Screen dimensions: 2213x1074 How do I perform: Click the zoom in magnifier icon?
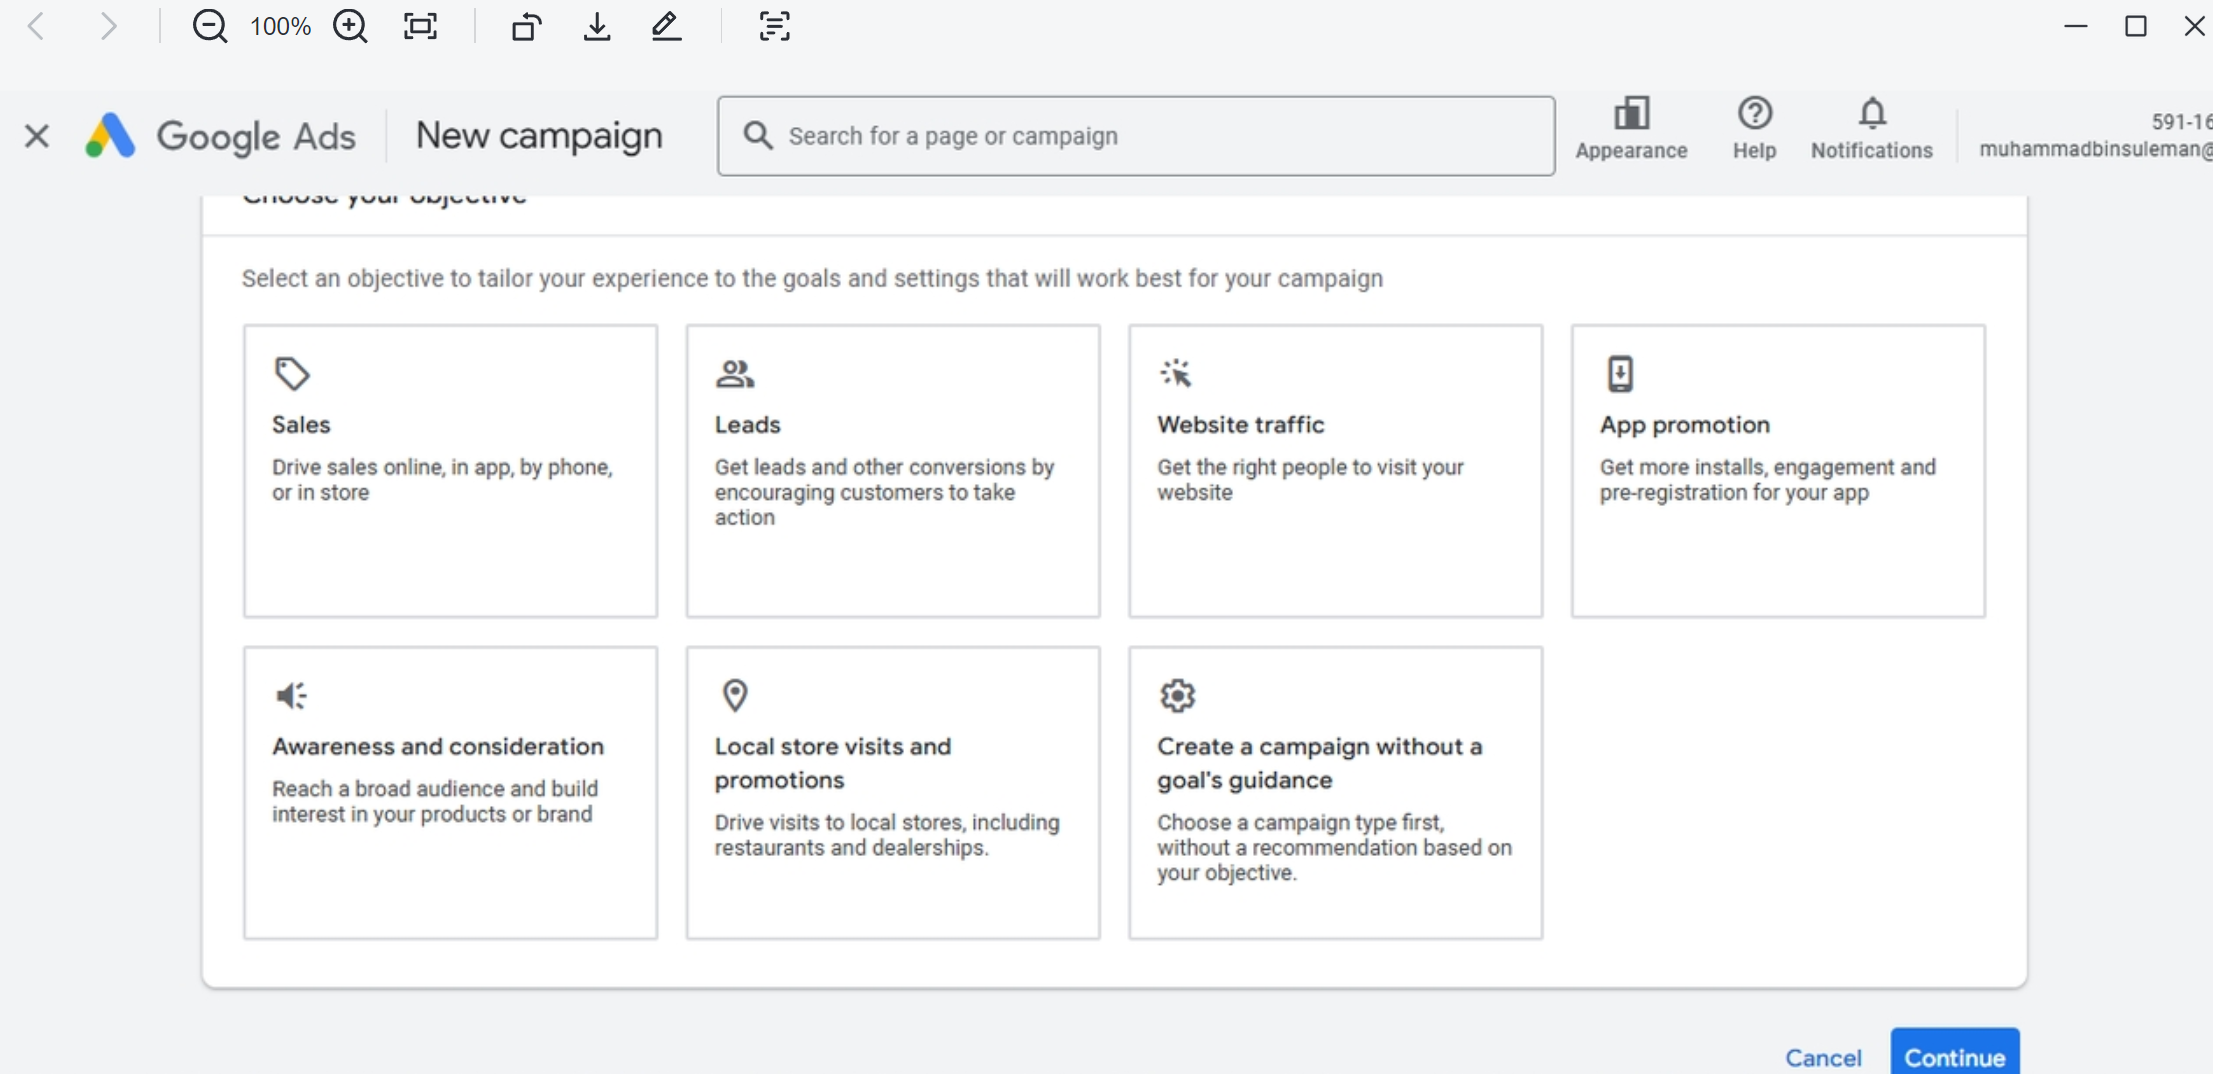[x=350, y=26]
